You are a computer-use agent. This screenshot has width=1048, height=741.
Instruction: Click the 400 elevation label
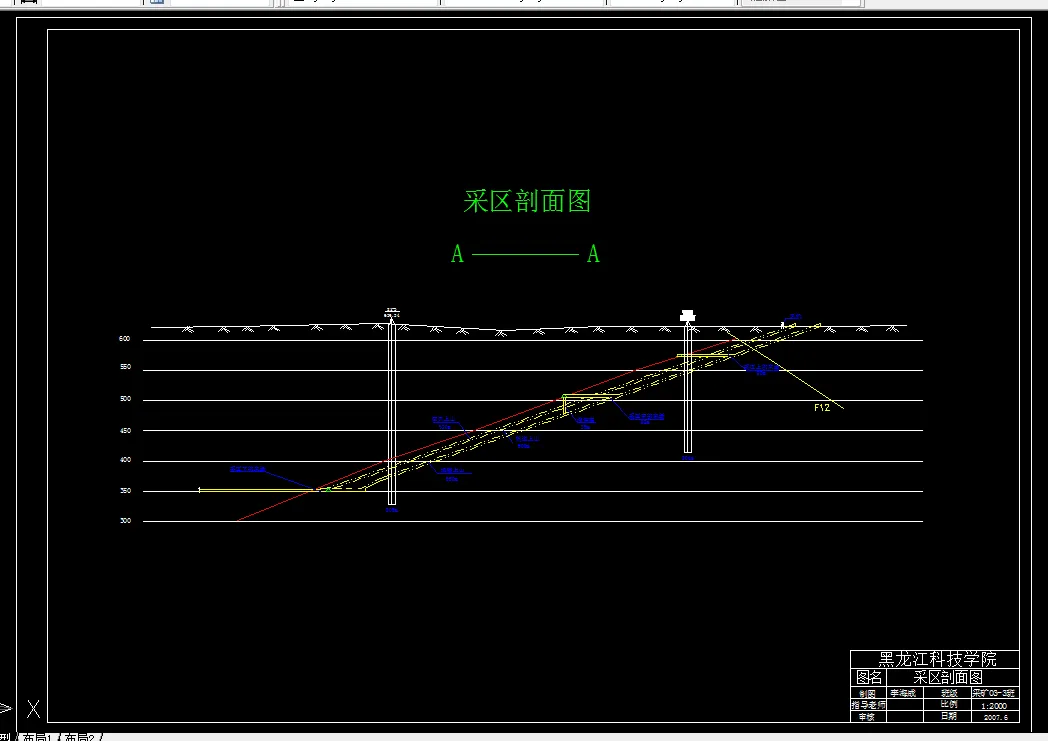click(125, 460)
